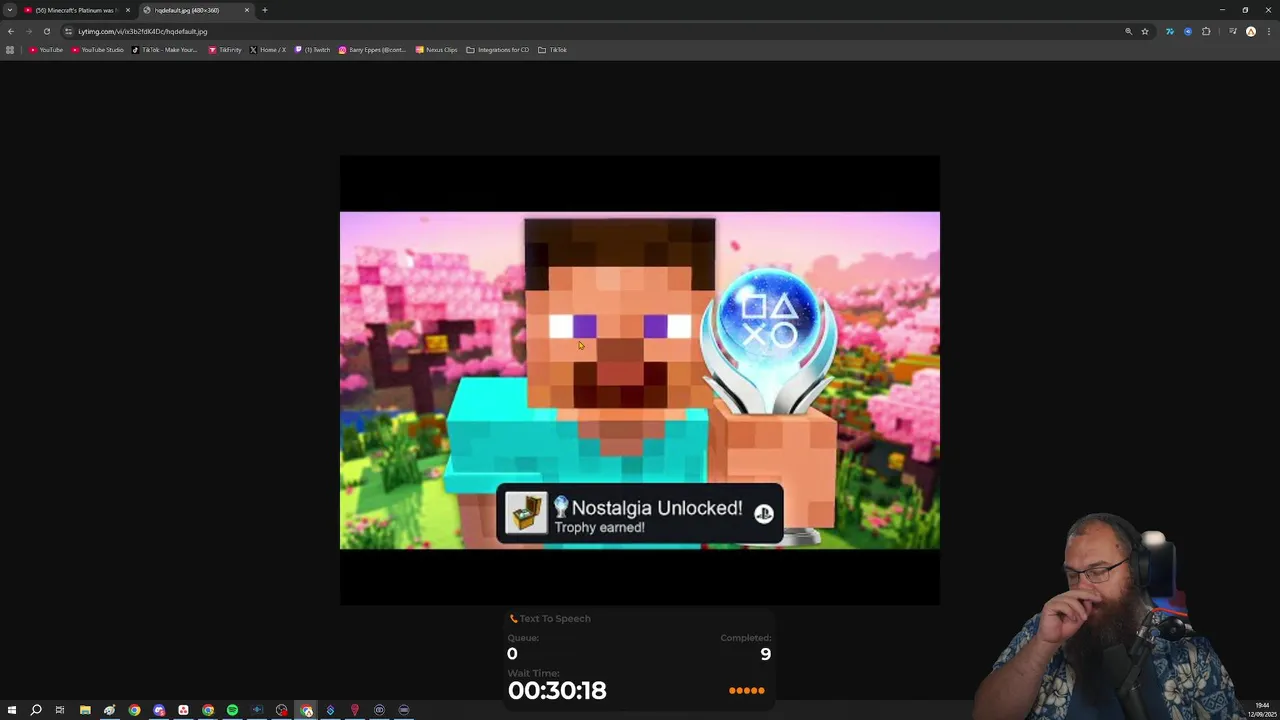Image resolution: width=1280 pixels, height=720 pixels.
Task: View site information icon in address bar
Action: pyautogui.click(x=68, y=31)
